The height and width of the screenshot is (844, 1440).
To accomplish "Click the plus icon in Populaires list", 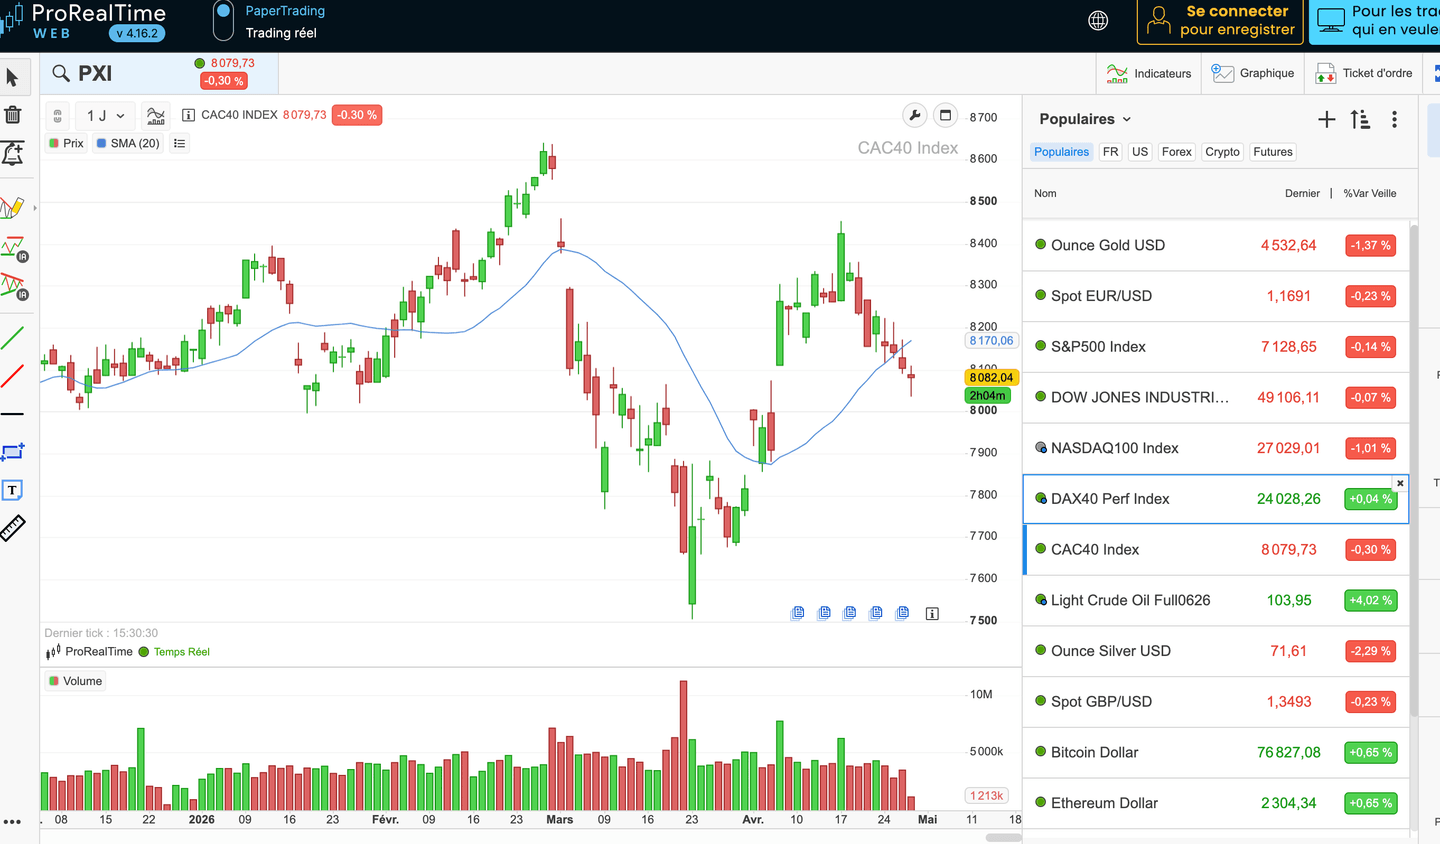I will coord(1326,119).
